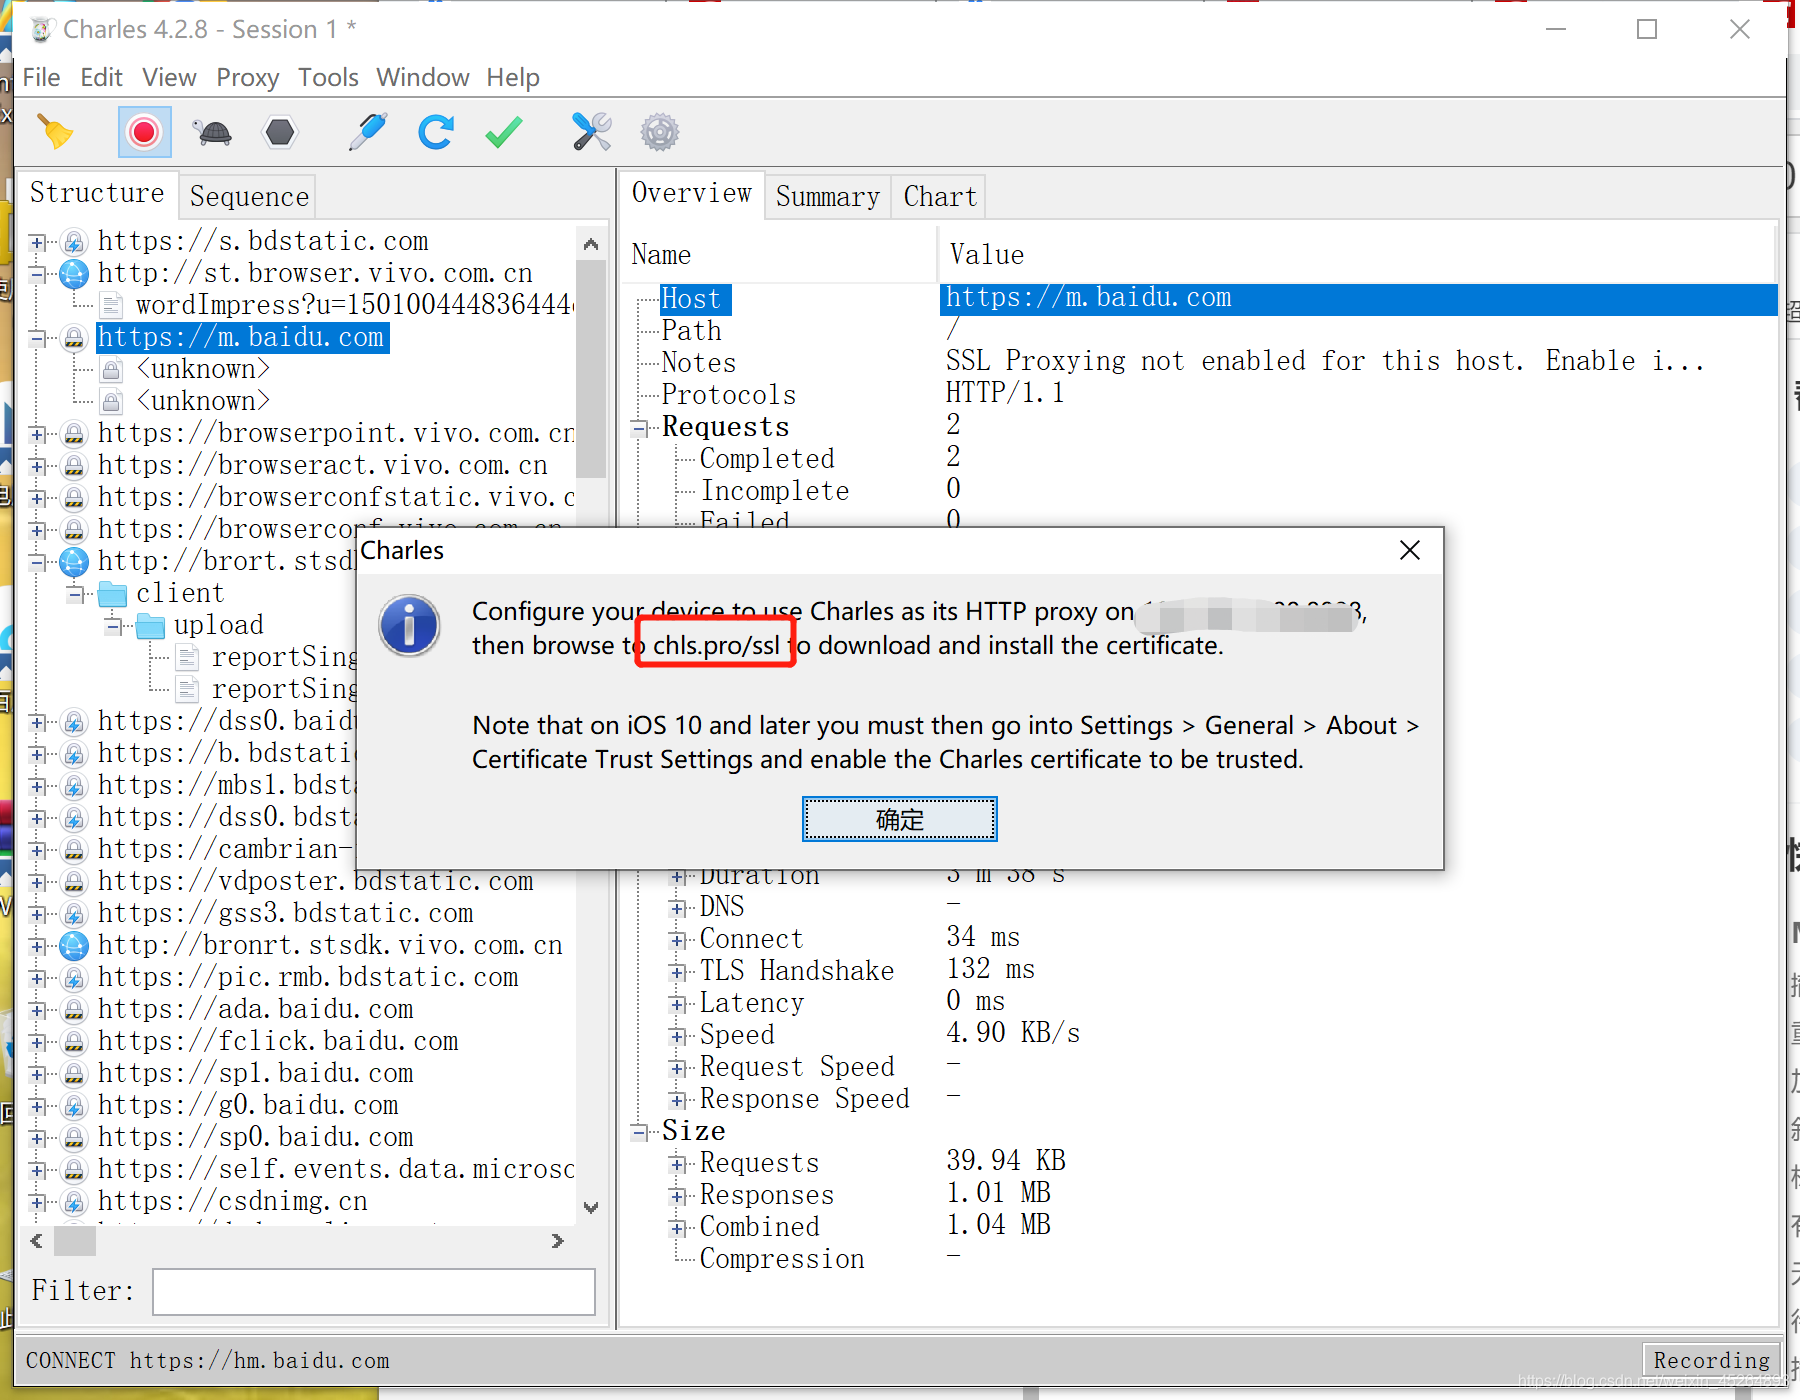
Task: Expand the https://s.bdstatic.com node
Action: click(37, 242)
